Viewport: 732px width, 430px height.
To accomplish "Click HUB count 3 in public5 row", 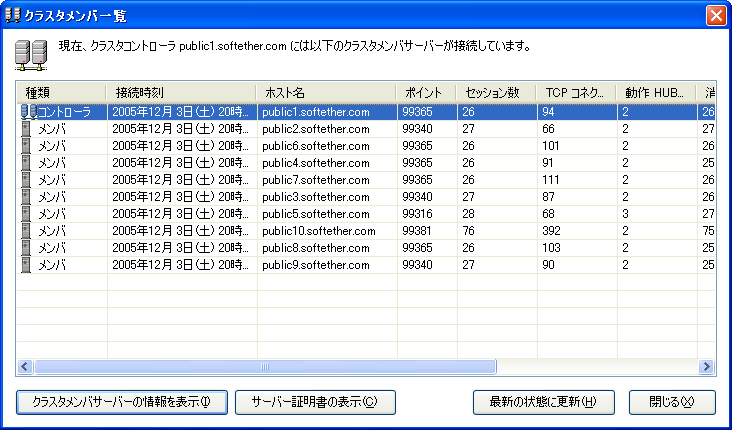I will coord(626,214).
